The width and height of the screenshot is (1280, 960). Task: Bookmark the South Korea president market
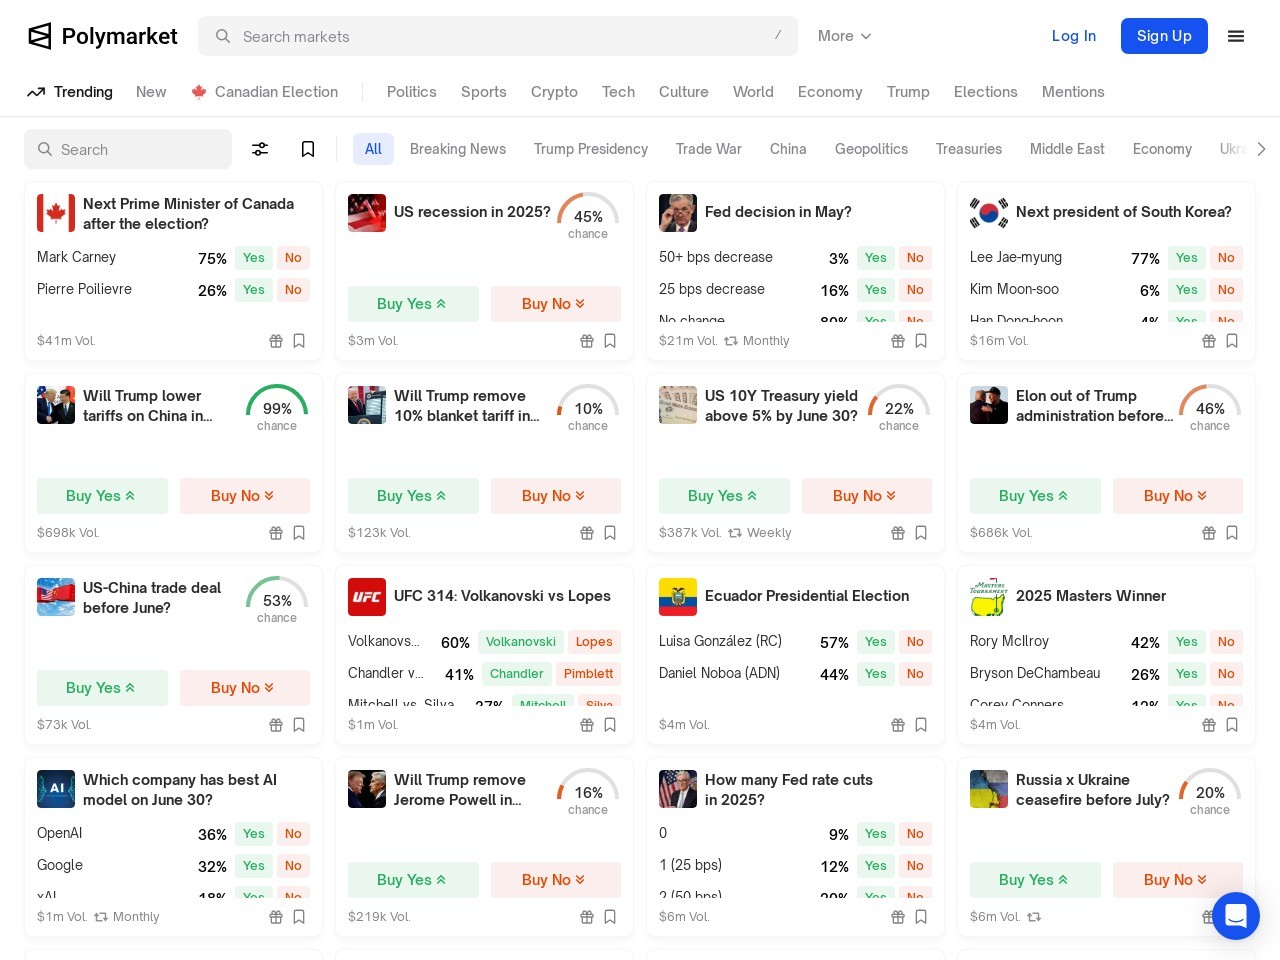point(1232,341)
